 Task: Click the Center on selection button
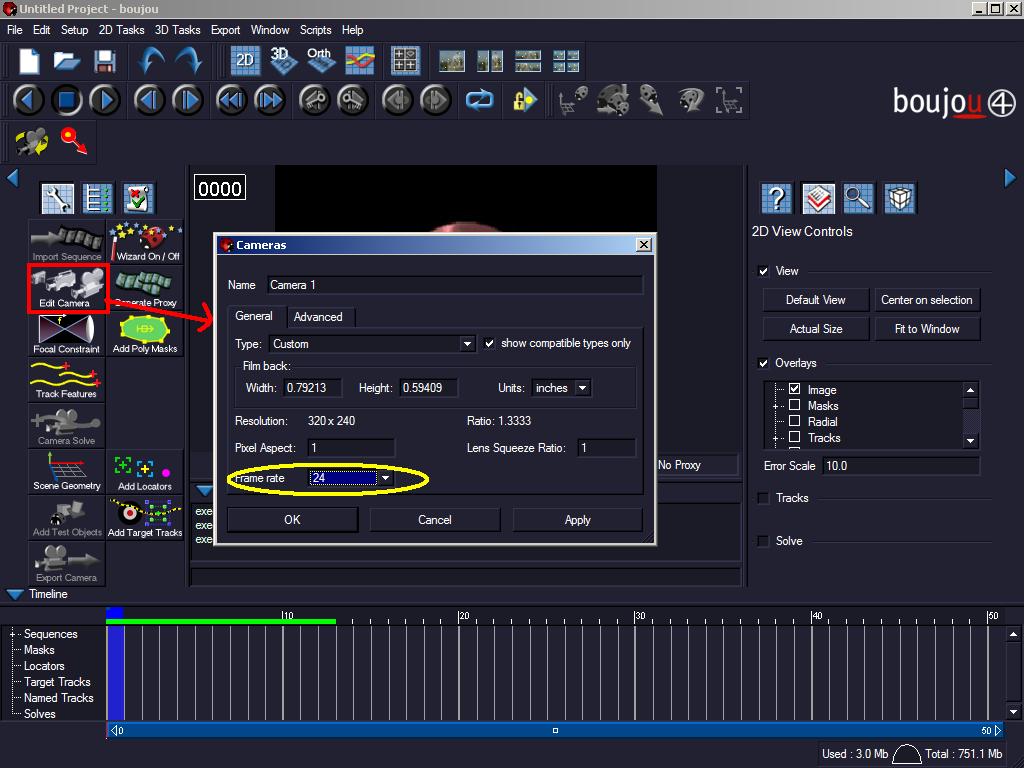tap(927, 300)
